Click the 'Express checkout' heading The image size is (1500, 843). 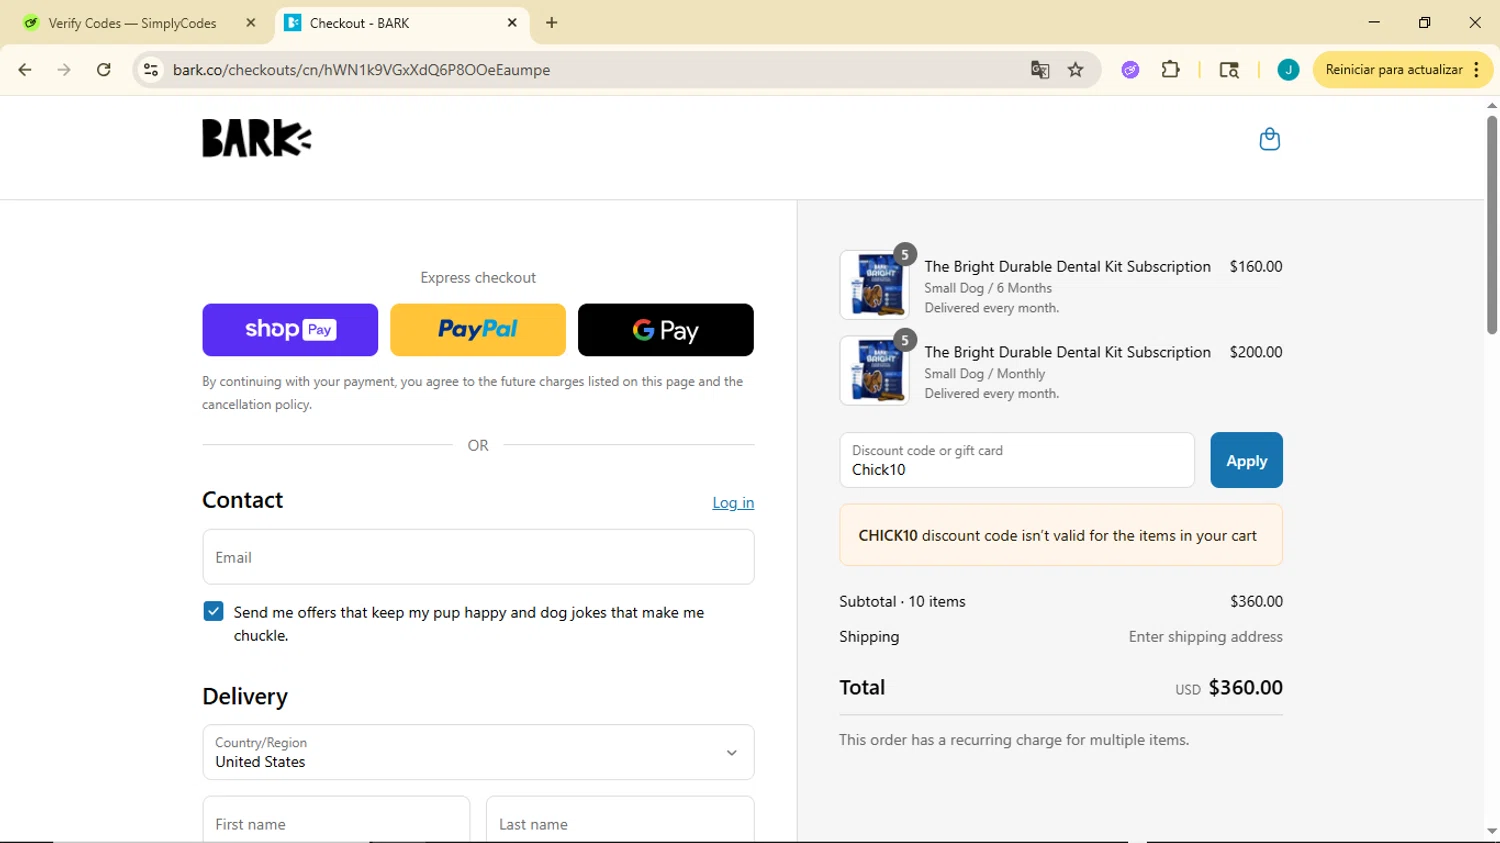[478, 278]
